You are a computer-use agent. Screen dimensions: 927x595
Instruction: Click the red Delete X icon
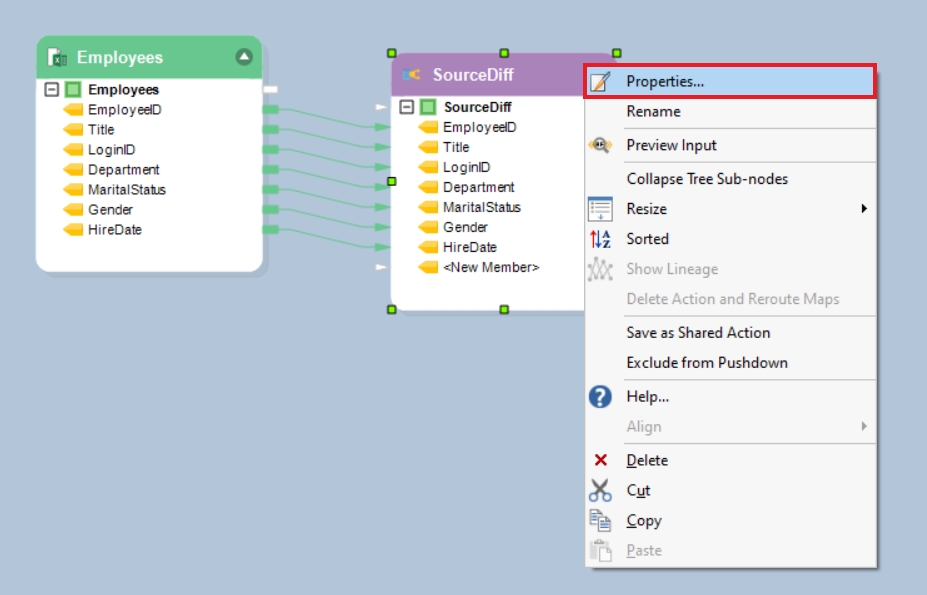click(600, 461)
